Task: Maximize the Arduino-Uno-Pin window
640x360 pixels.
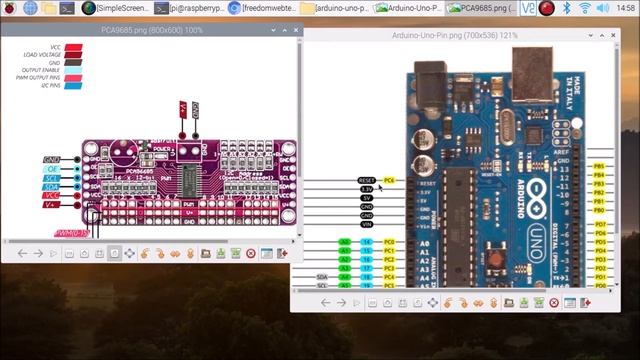Action: coord(602,36)
